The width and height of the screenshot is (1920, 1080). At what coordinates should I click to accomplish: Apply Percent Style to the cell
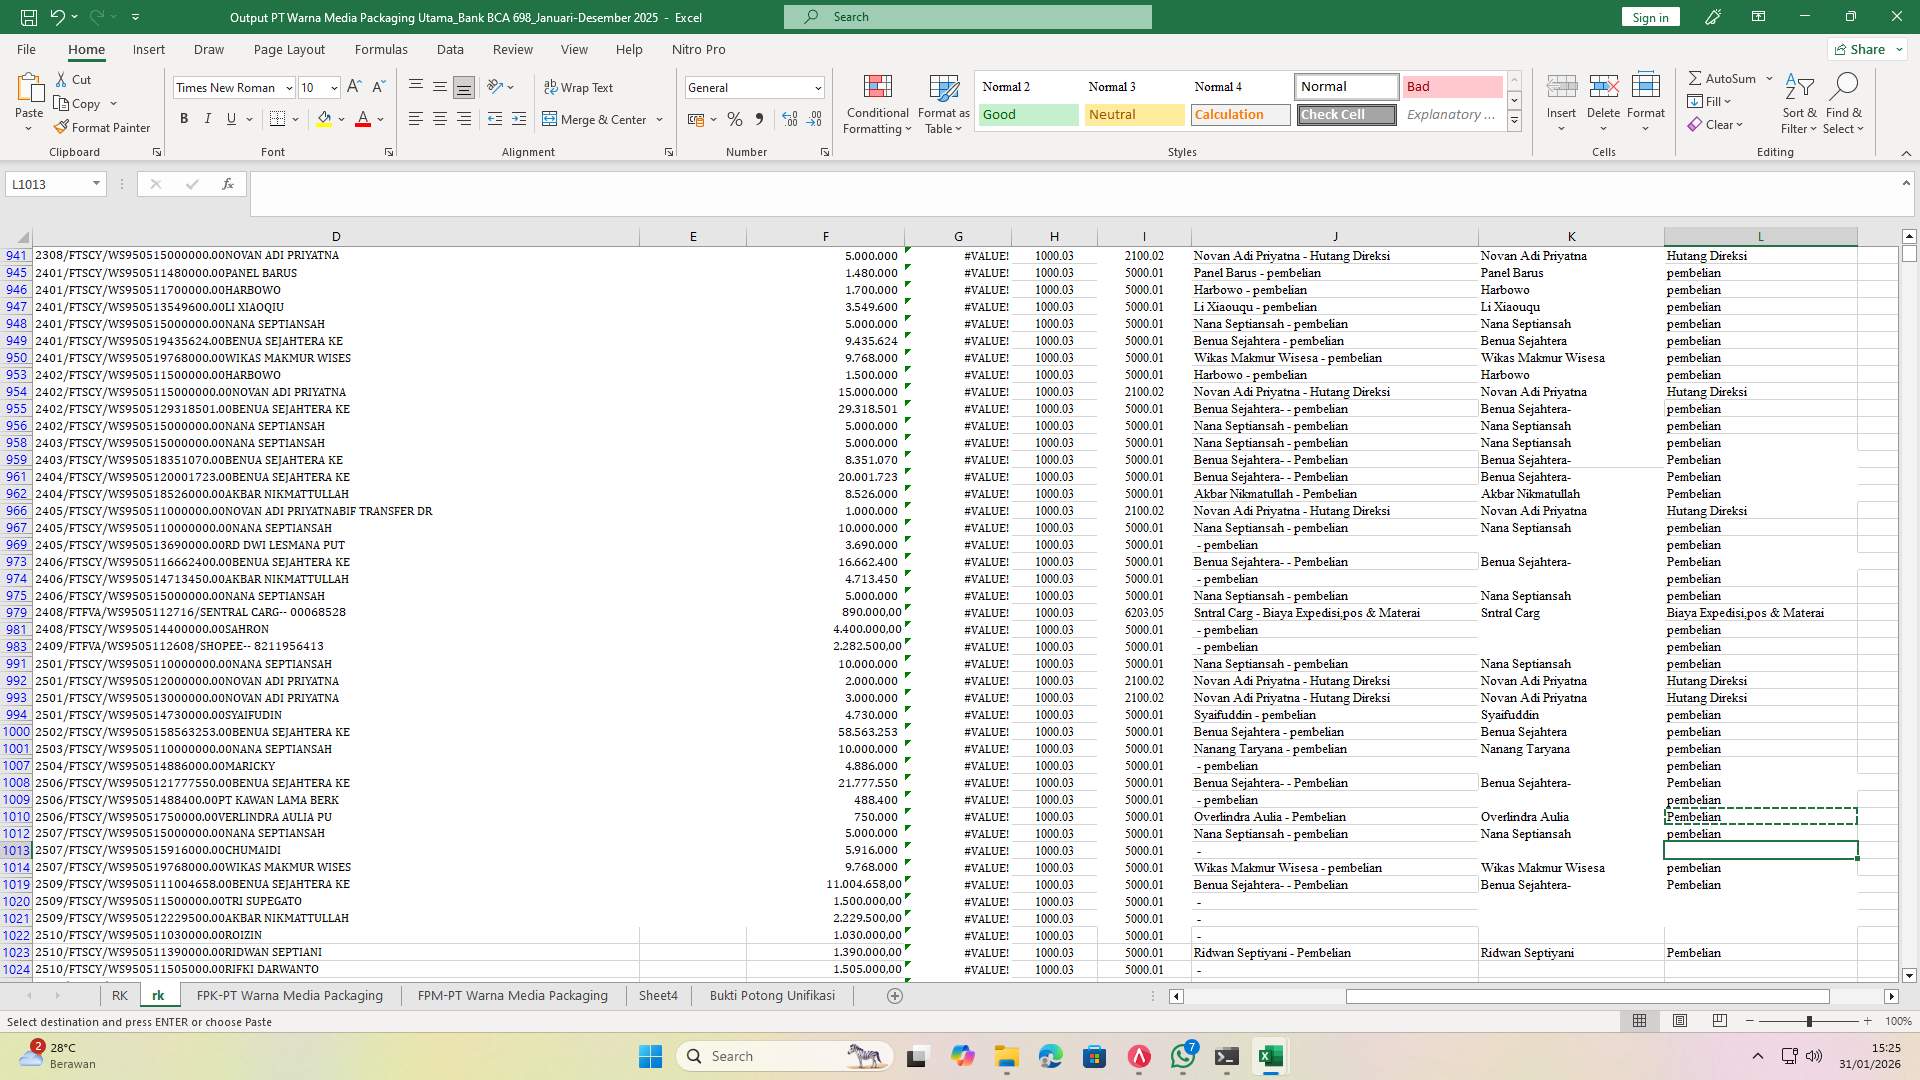pyautogui.click(x=735, y=119)
